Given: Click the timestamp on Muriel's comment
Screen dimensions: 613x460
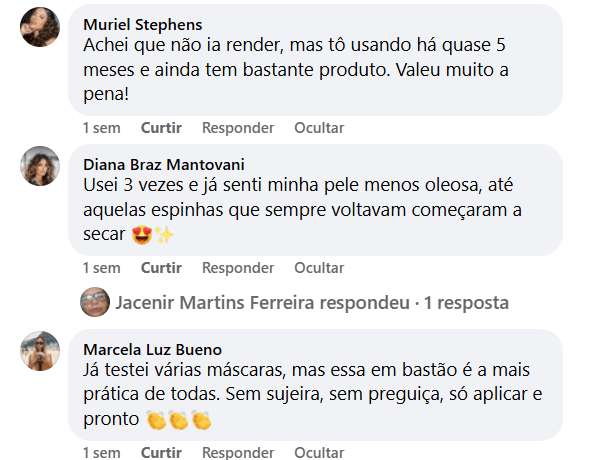Looking at the screenshot, I should pyautogui.click(x=101, y=128).
